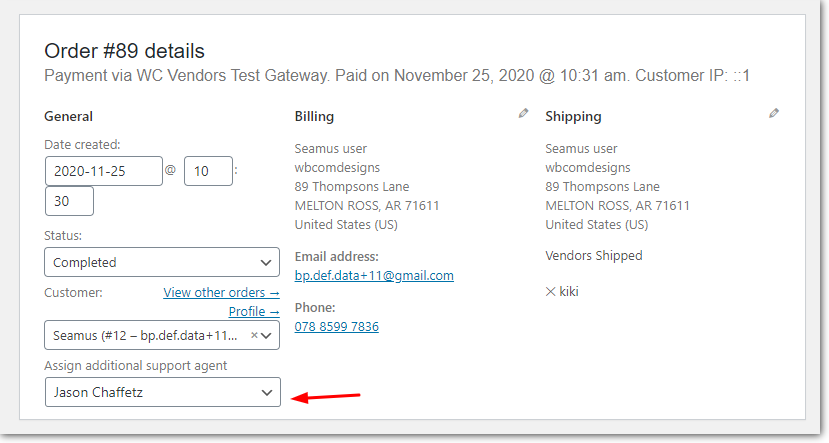Open the Status dropdown showing Completed
The width and height of the screenshot is (829, 443).
click(162, 262)
